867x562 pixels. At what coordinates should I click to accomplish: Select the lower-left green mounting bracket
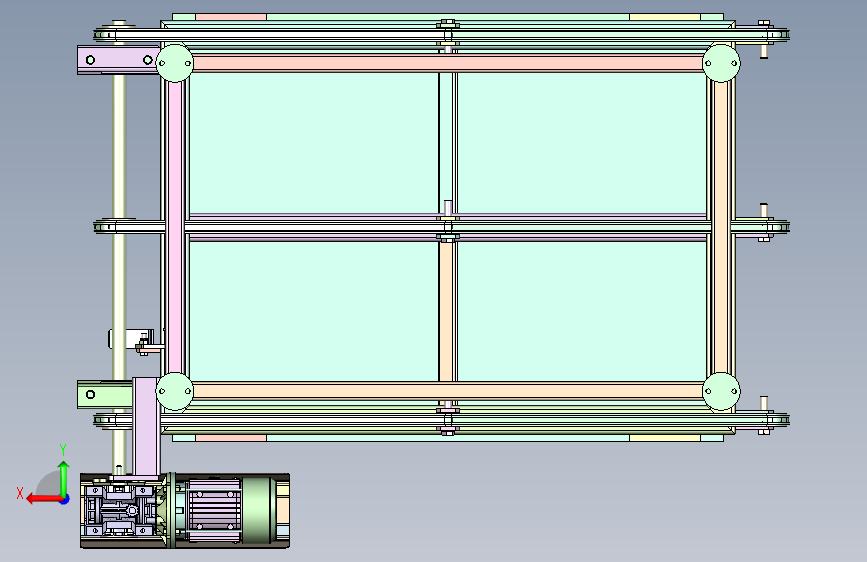click(x=105, y=394)
